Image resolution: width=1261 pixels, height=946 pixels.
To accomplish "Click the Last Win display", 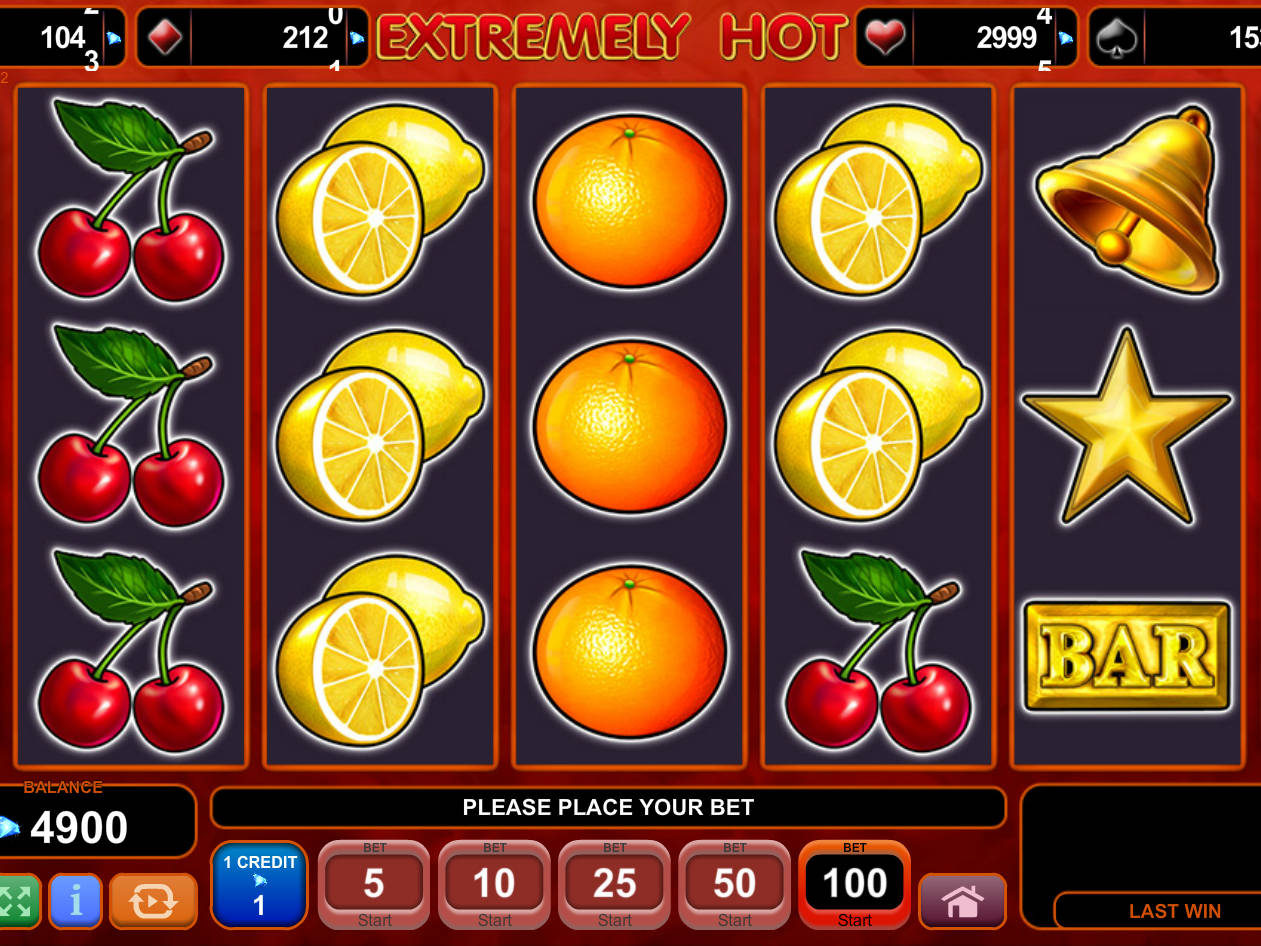I will (1175, 911).
